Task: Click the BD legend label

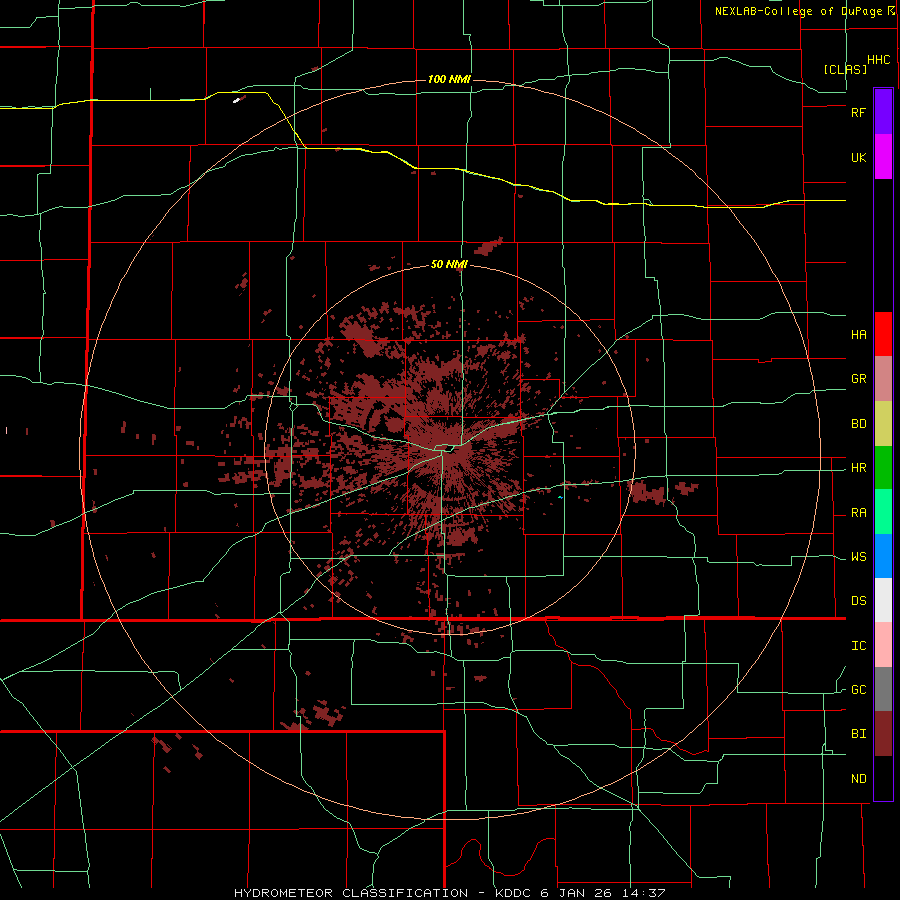Action: tap(859, 424)
